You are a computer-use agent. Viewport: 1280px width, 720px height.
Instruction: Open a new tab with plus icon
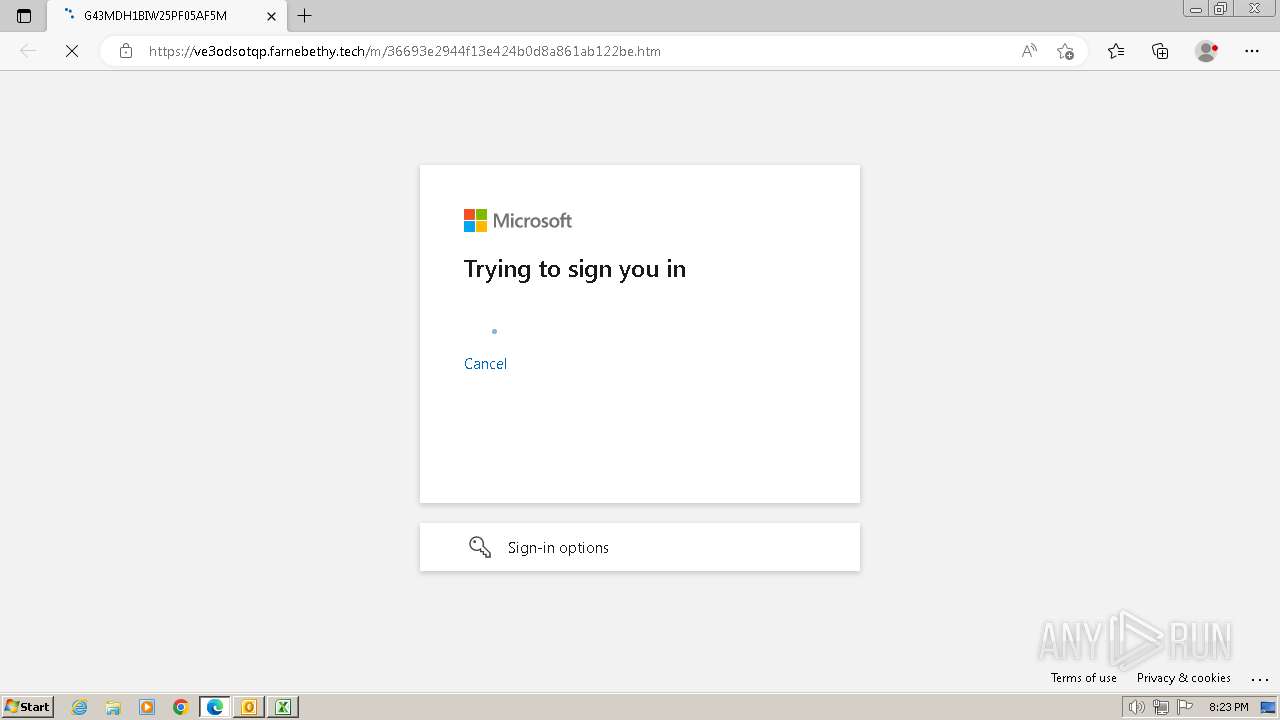click(305, 16)
